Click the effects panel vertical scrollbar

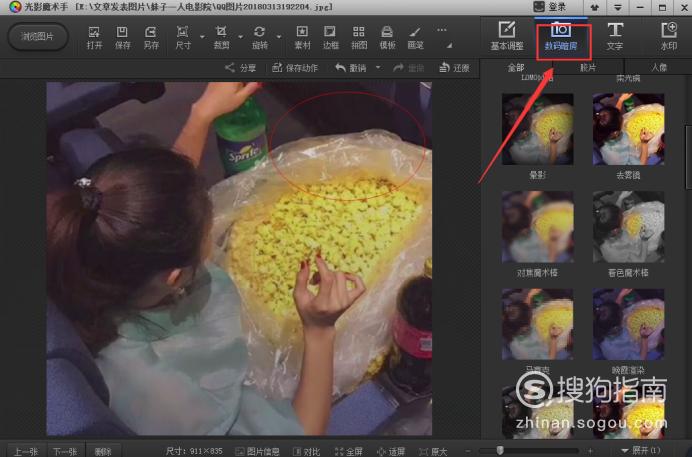tap(688, 157)
